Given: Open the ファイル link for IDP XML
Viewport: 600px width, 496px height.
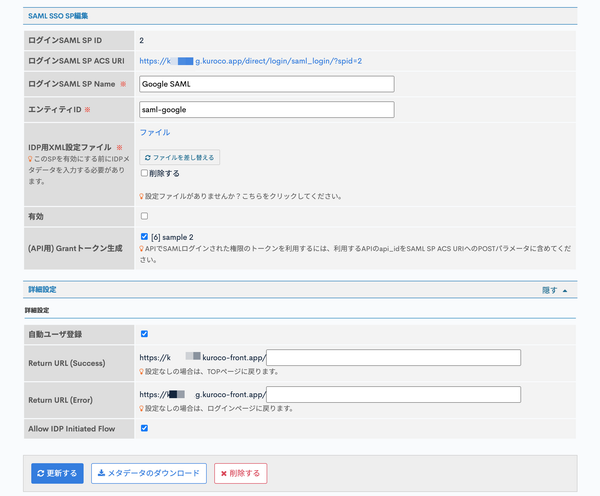Looking at the screenshot, I should pos(155,132).
